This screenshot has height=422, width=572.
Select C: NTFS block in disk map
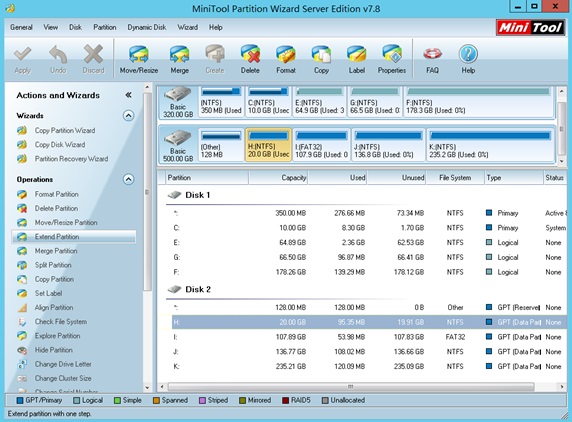(x=268, y=102)
